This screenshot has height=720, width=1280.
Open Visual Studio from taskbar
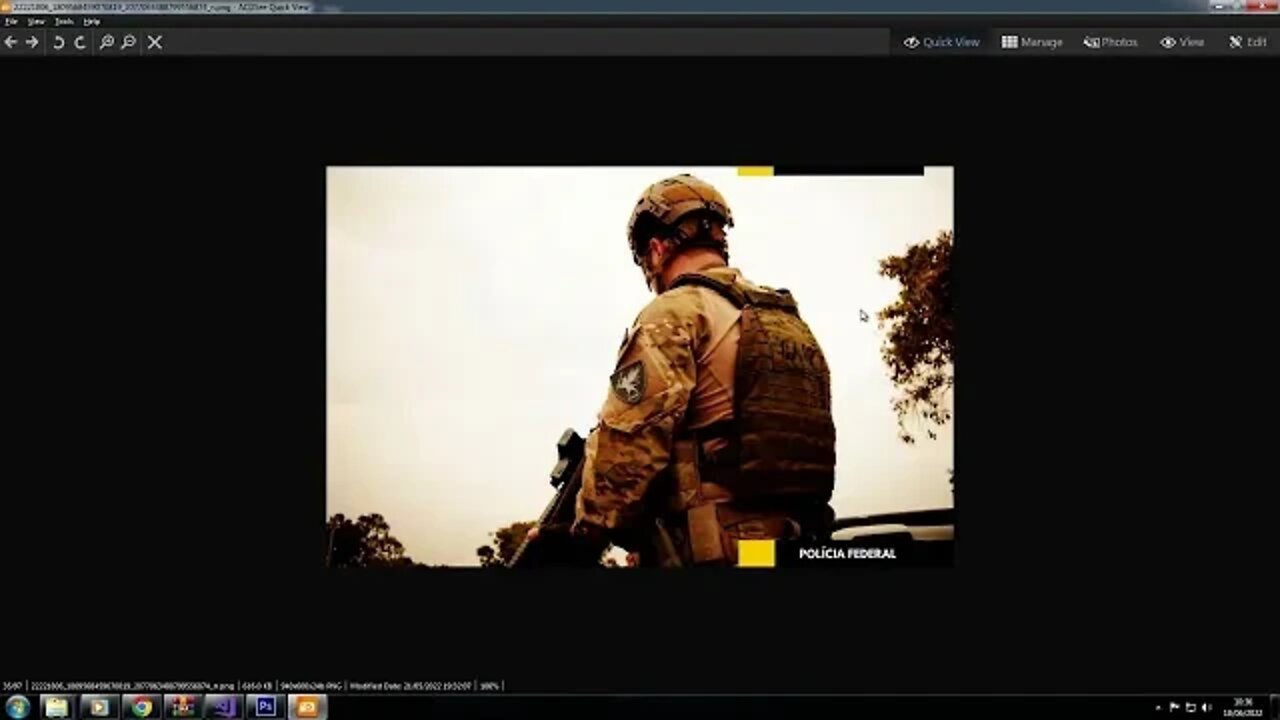tap(224, 707)
